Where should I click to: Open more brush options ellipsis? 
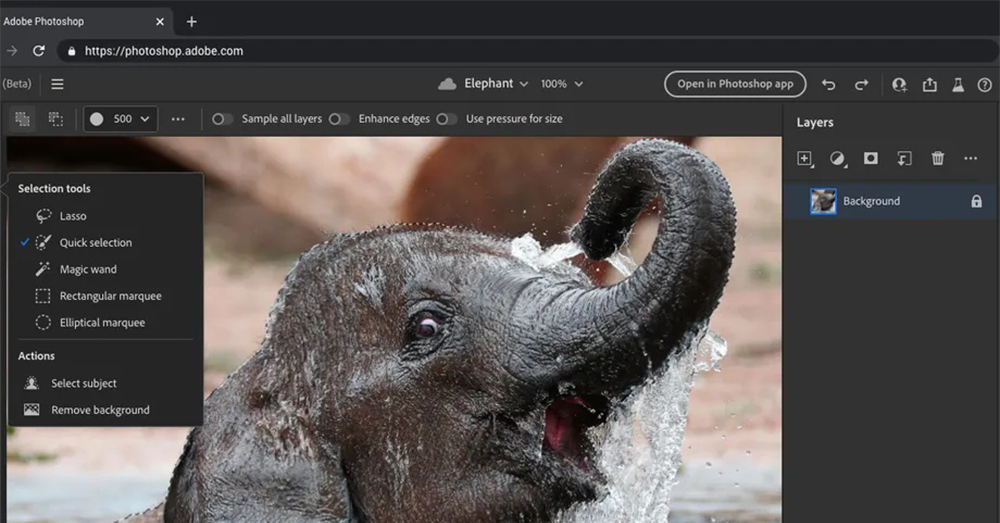pyautogui.click(x=178, y=119)
